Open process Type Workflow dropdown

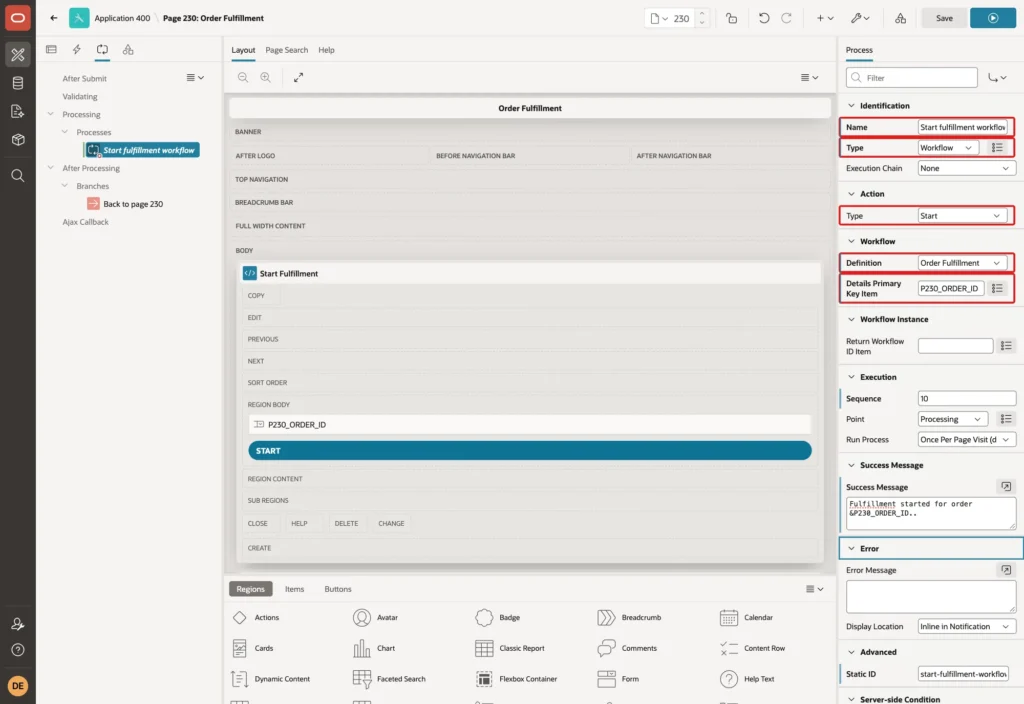[x=948, y=148]
